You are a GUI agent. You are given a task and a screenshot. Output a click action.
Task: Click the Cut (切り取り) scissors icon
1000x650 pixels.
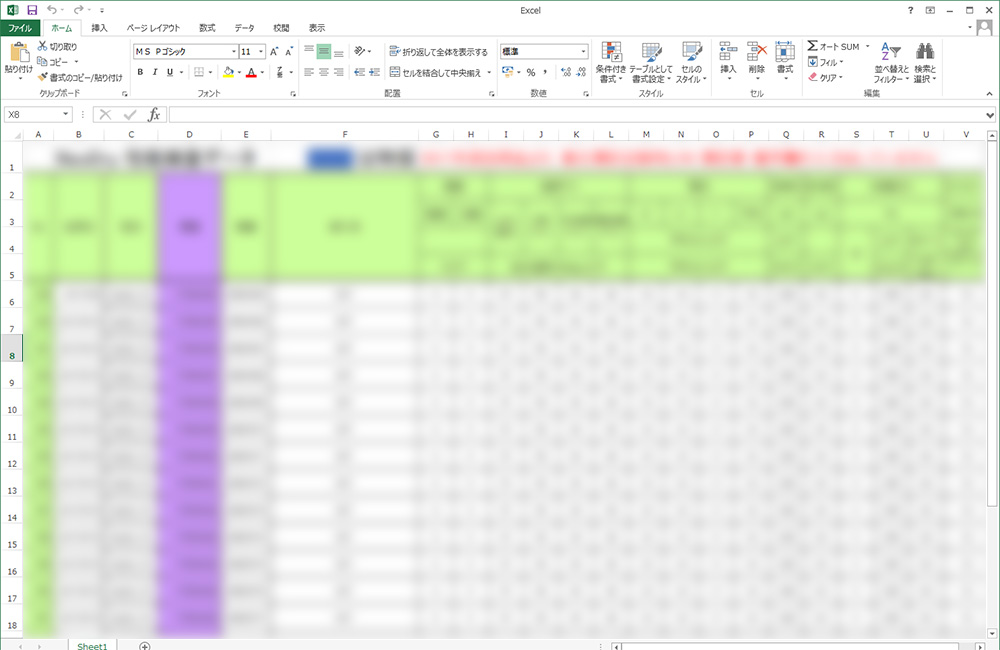[x=43, y=47]
